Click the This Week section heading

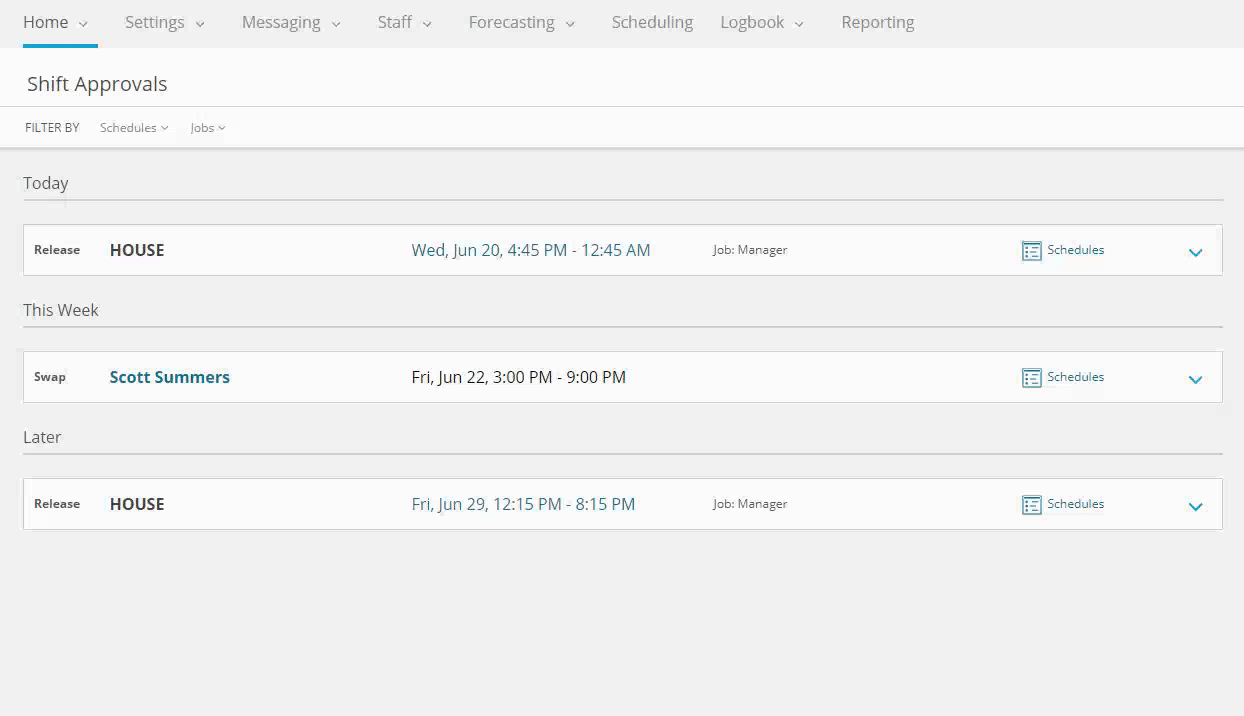[61, 310]
